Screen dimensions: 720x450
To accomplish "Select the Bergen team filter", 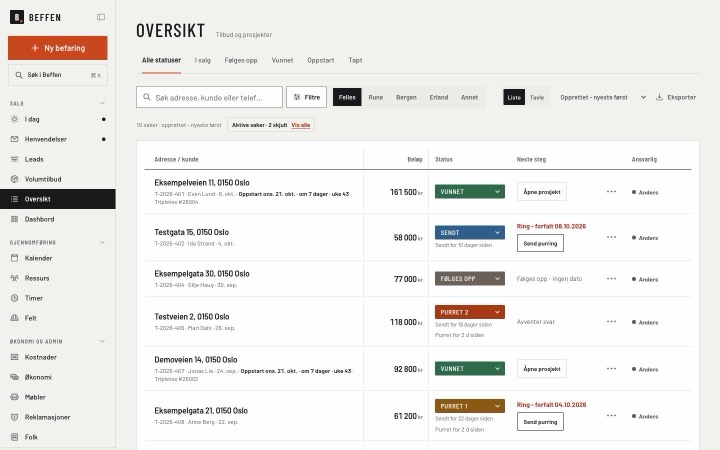I will 406,97.
